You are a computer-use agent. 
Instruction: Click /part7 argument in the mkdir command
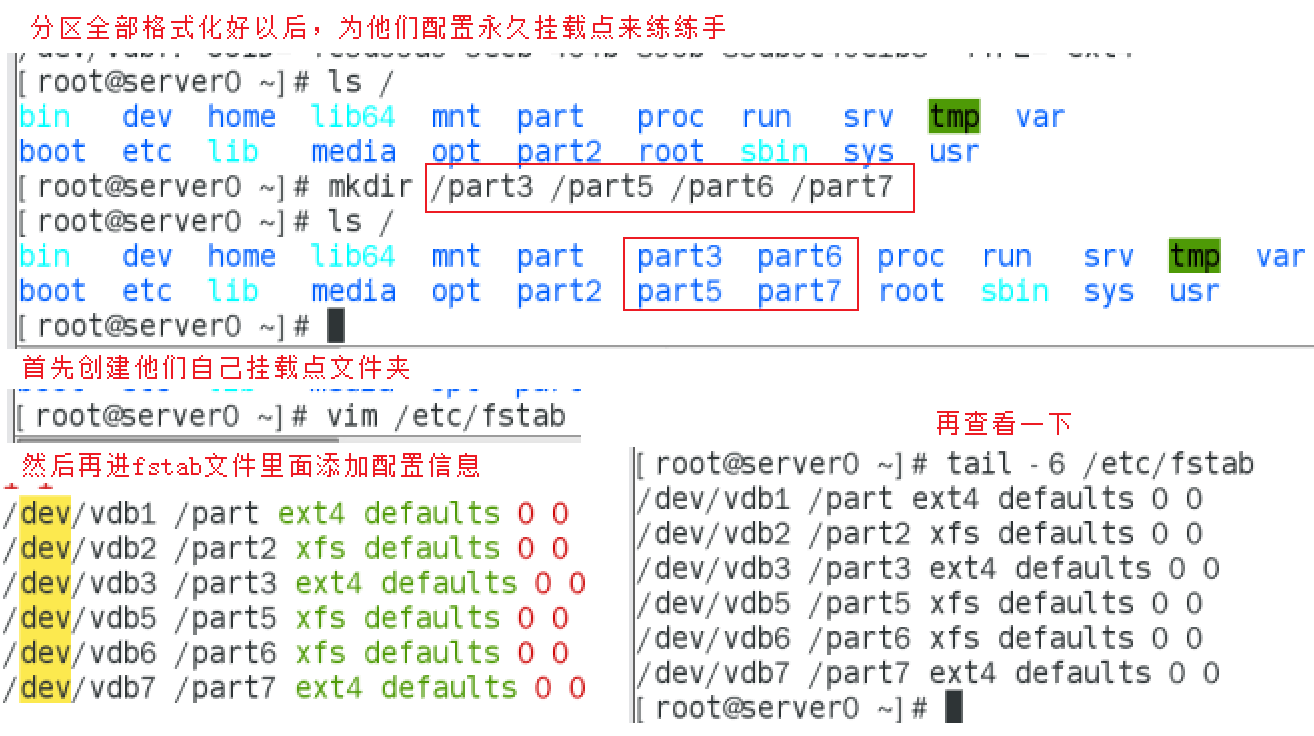[841, 188]
